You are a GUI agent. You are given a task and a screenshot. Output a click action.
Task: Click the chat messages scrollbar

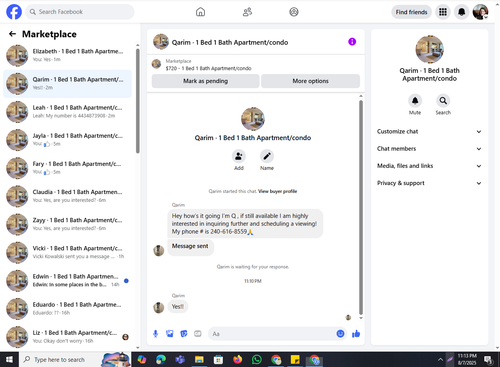[361, 207]
